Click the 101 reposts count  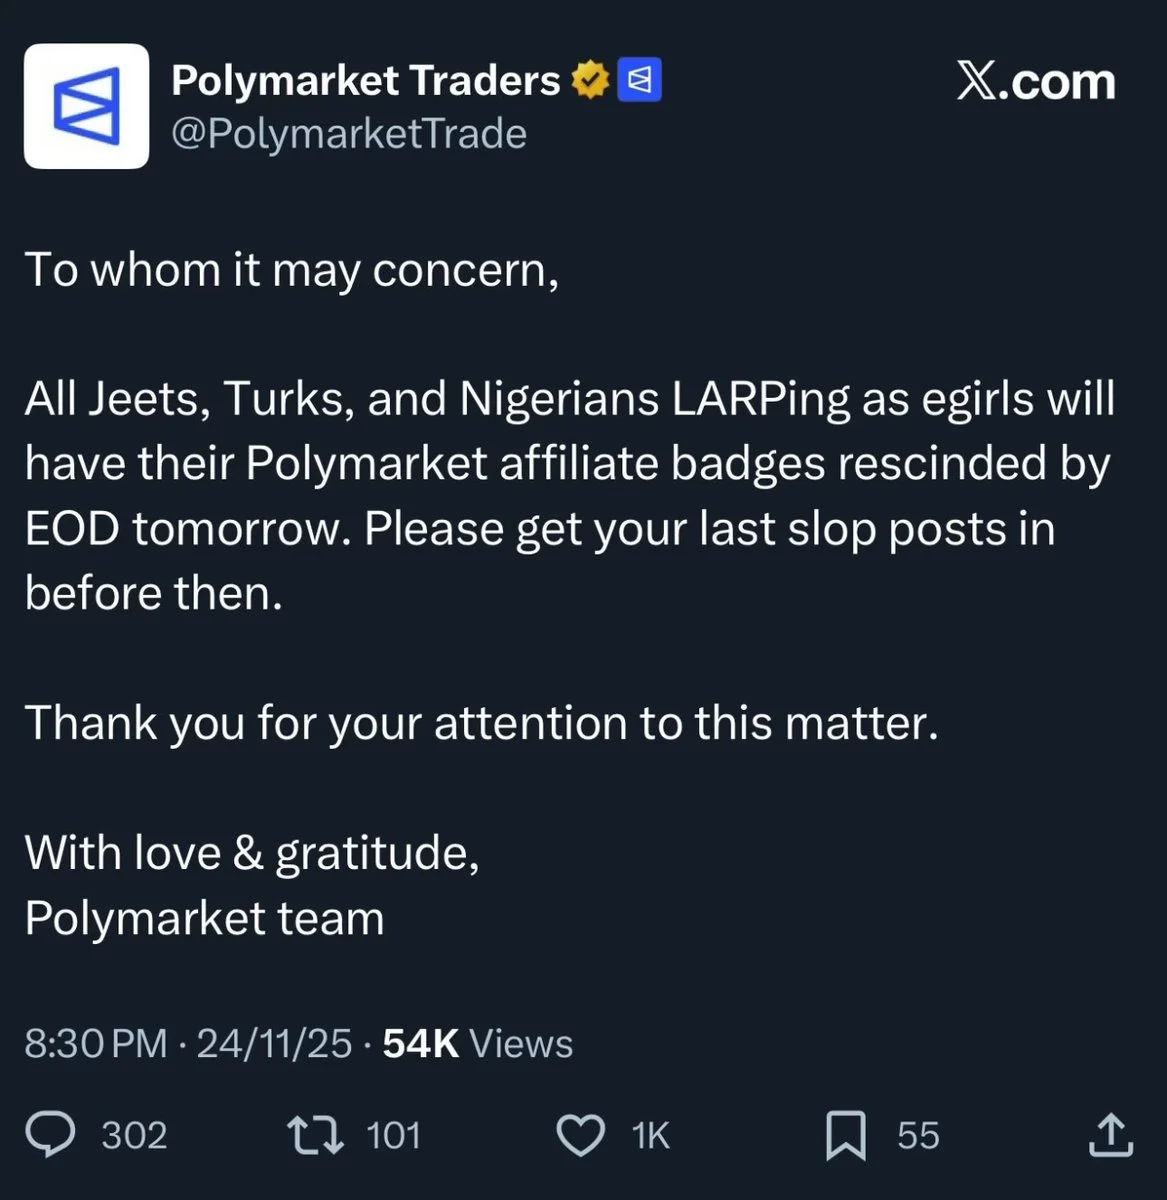coord(393,1136)
